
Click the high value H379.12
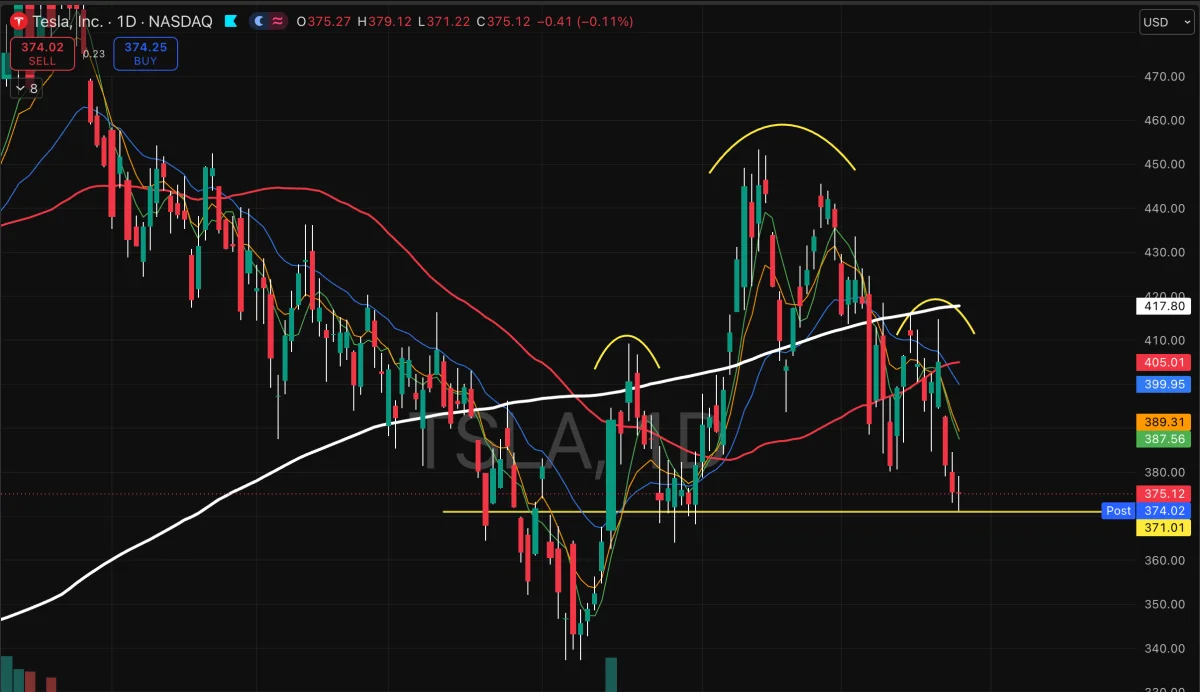coord(384,21)
